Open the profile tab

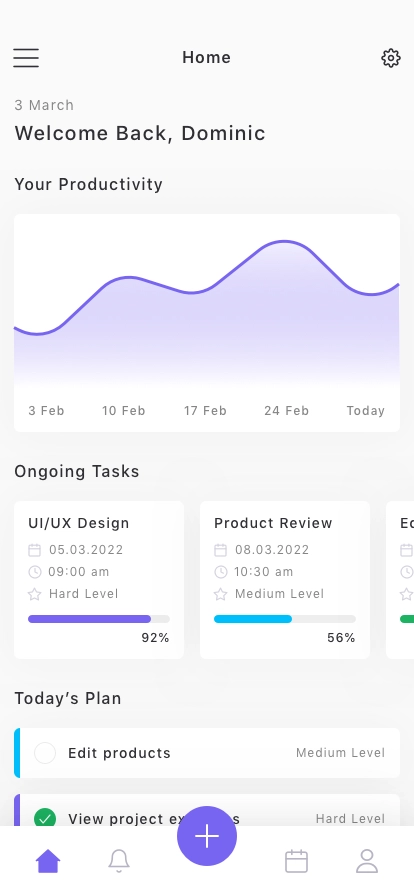pyautogui.click(x=367, y=861)
